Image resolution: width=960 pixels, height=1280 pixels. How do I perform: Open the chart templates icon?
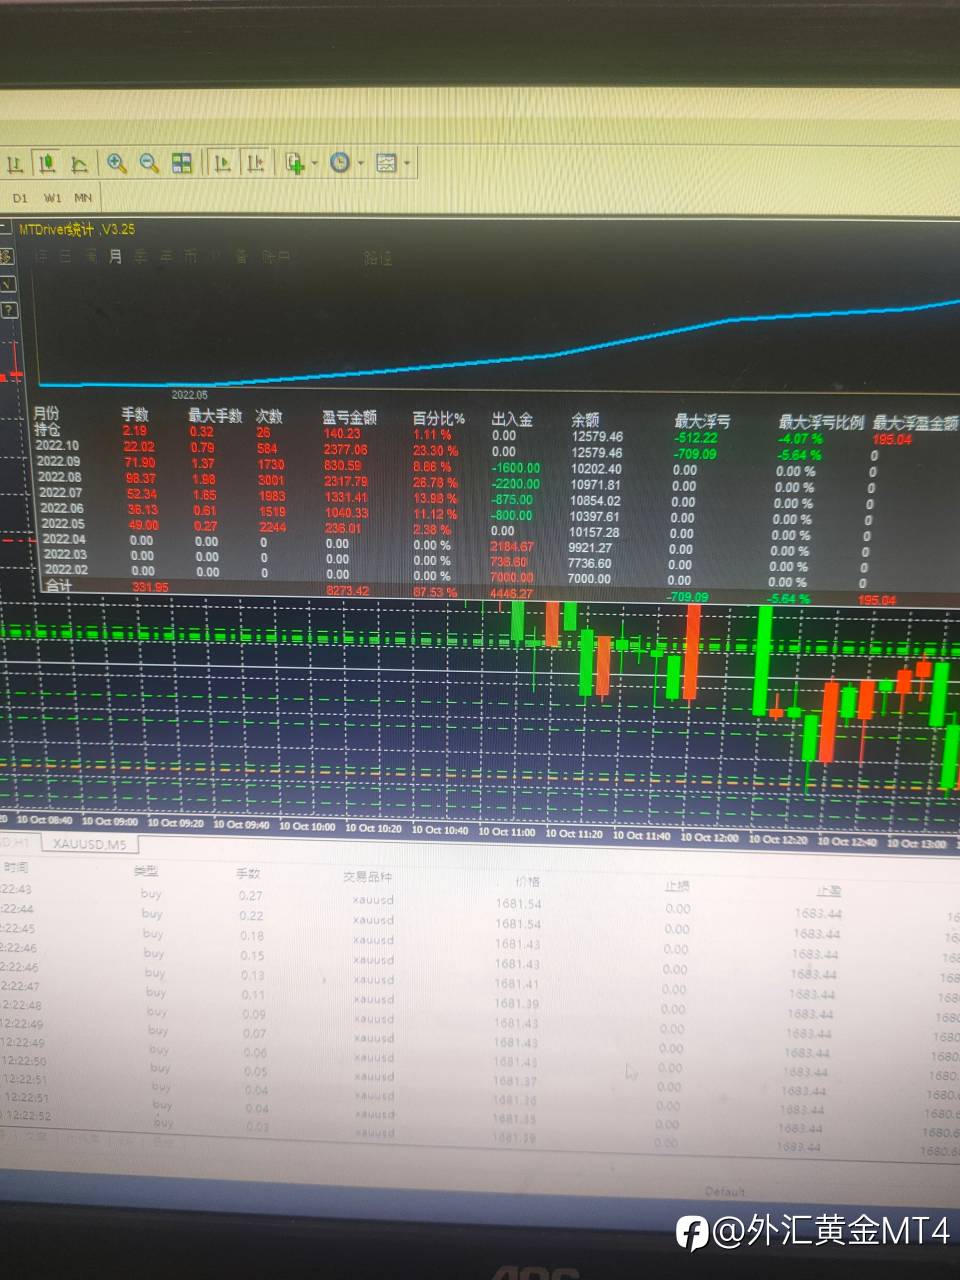pyautogui.click(x=386, y=162)
